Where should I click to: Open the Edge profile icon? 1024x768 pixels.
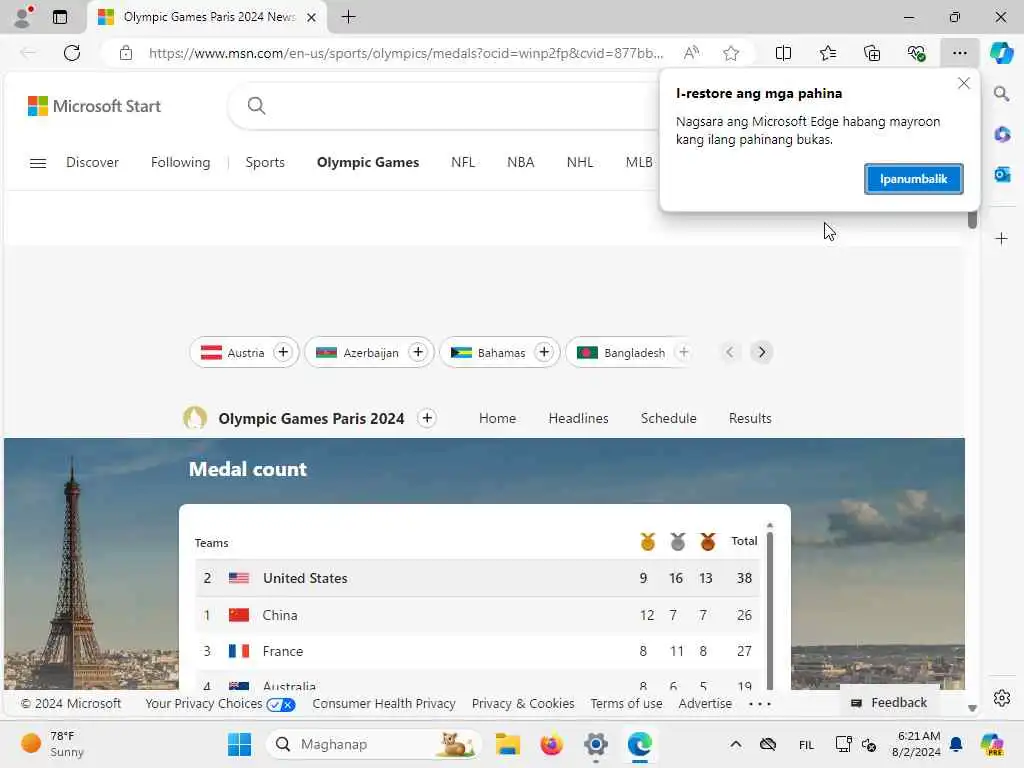pyautogui.click(x=24, y=16)
